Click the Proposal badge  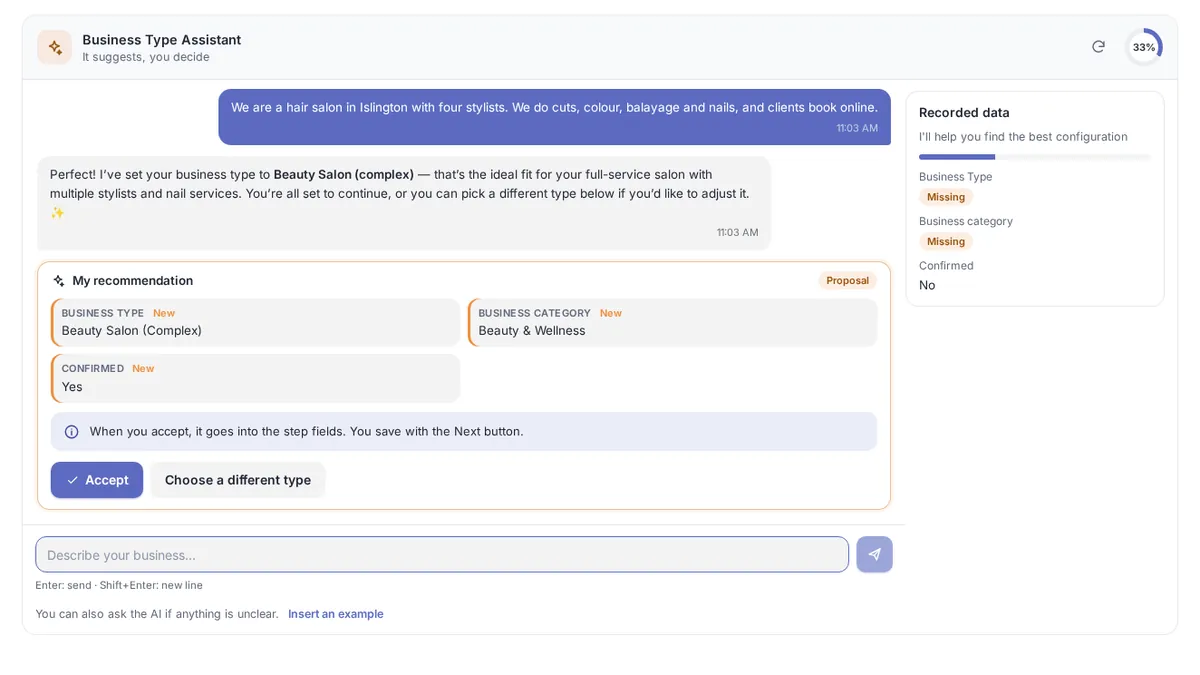click(x=847, y=281)
